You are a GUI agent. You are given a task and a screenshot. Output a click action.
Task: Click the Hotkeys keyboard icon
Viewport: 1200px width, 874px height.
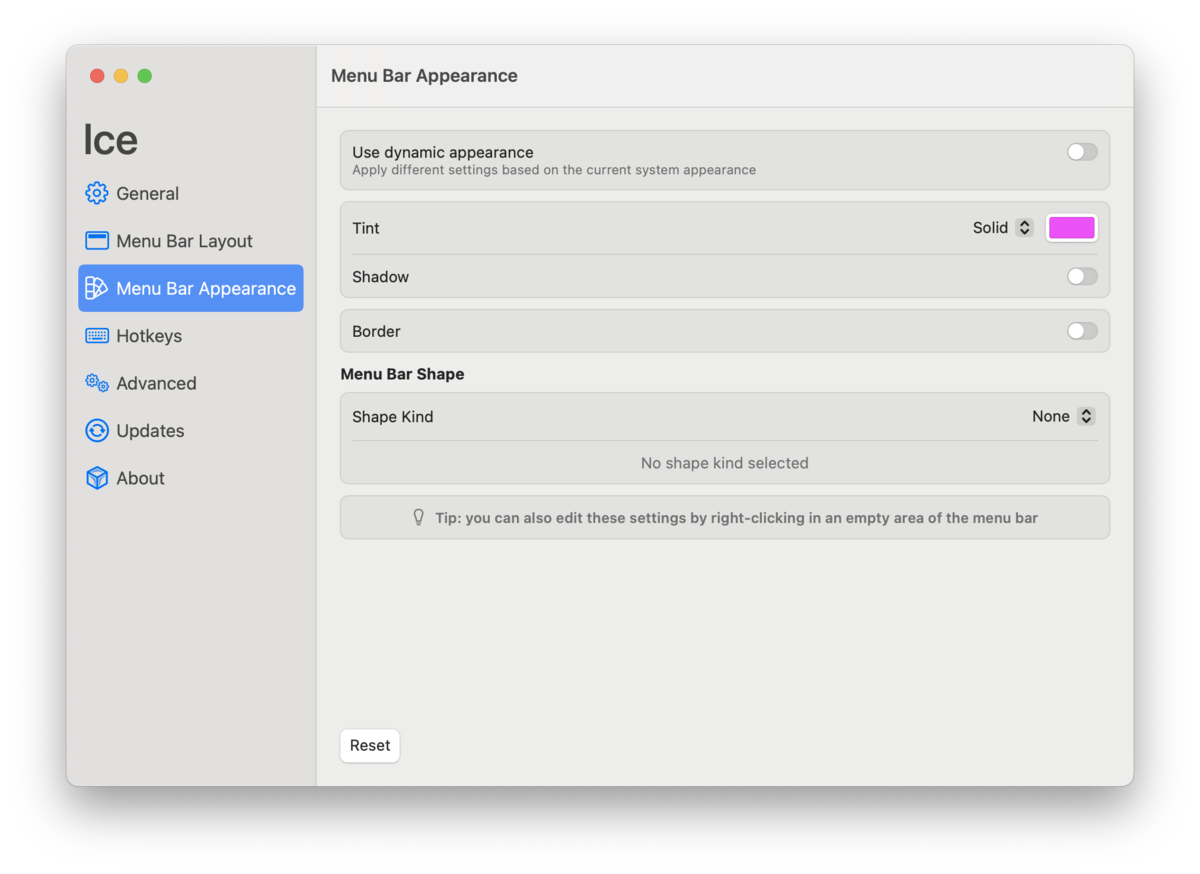tap(97, 336)
